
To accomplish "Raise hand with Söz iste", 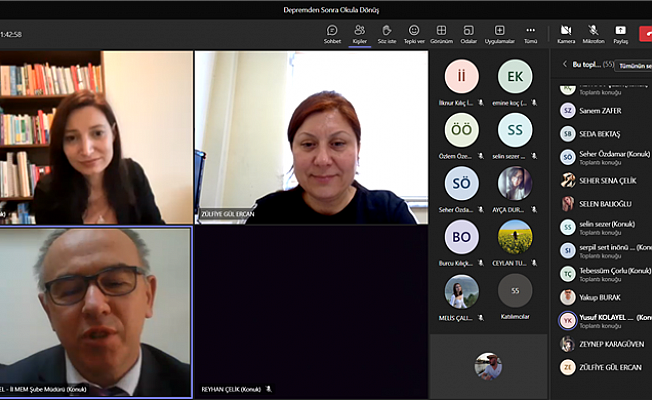I will pyautogui.click(x=386, y=33).
